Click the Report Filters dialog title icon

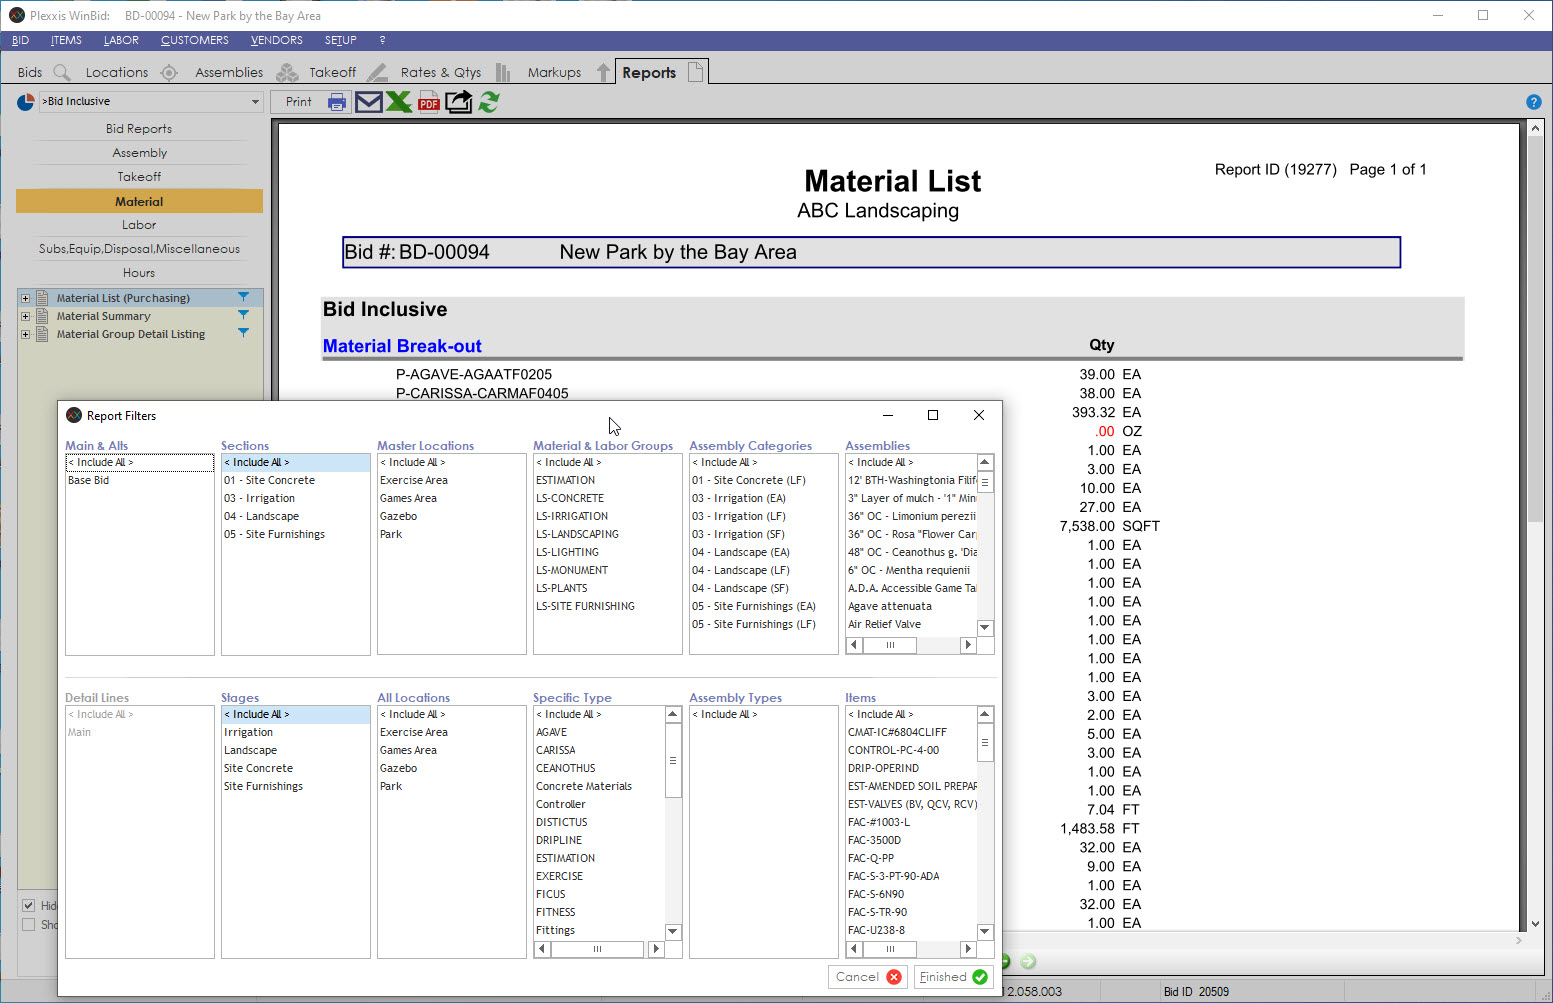(x=74, y=415)
